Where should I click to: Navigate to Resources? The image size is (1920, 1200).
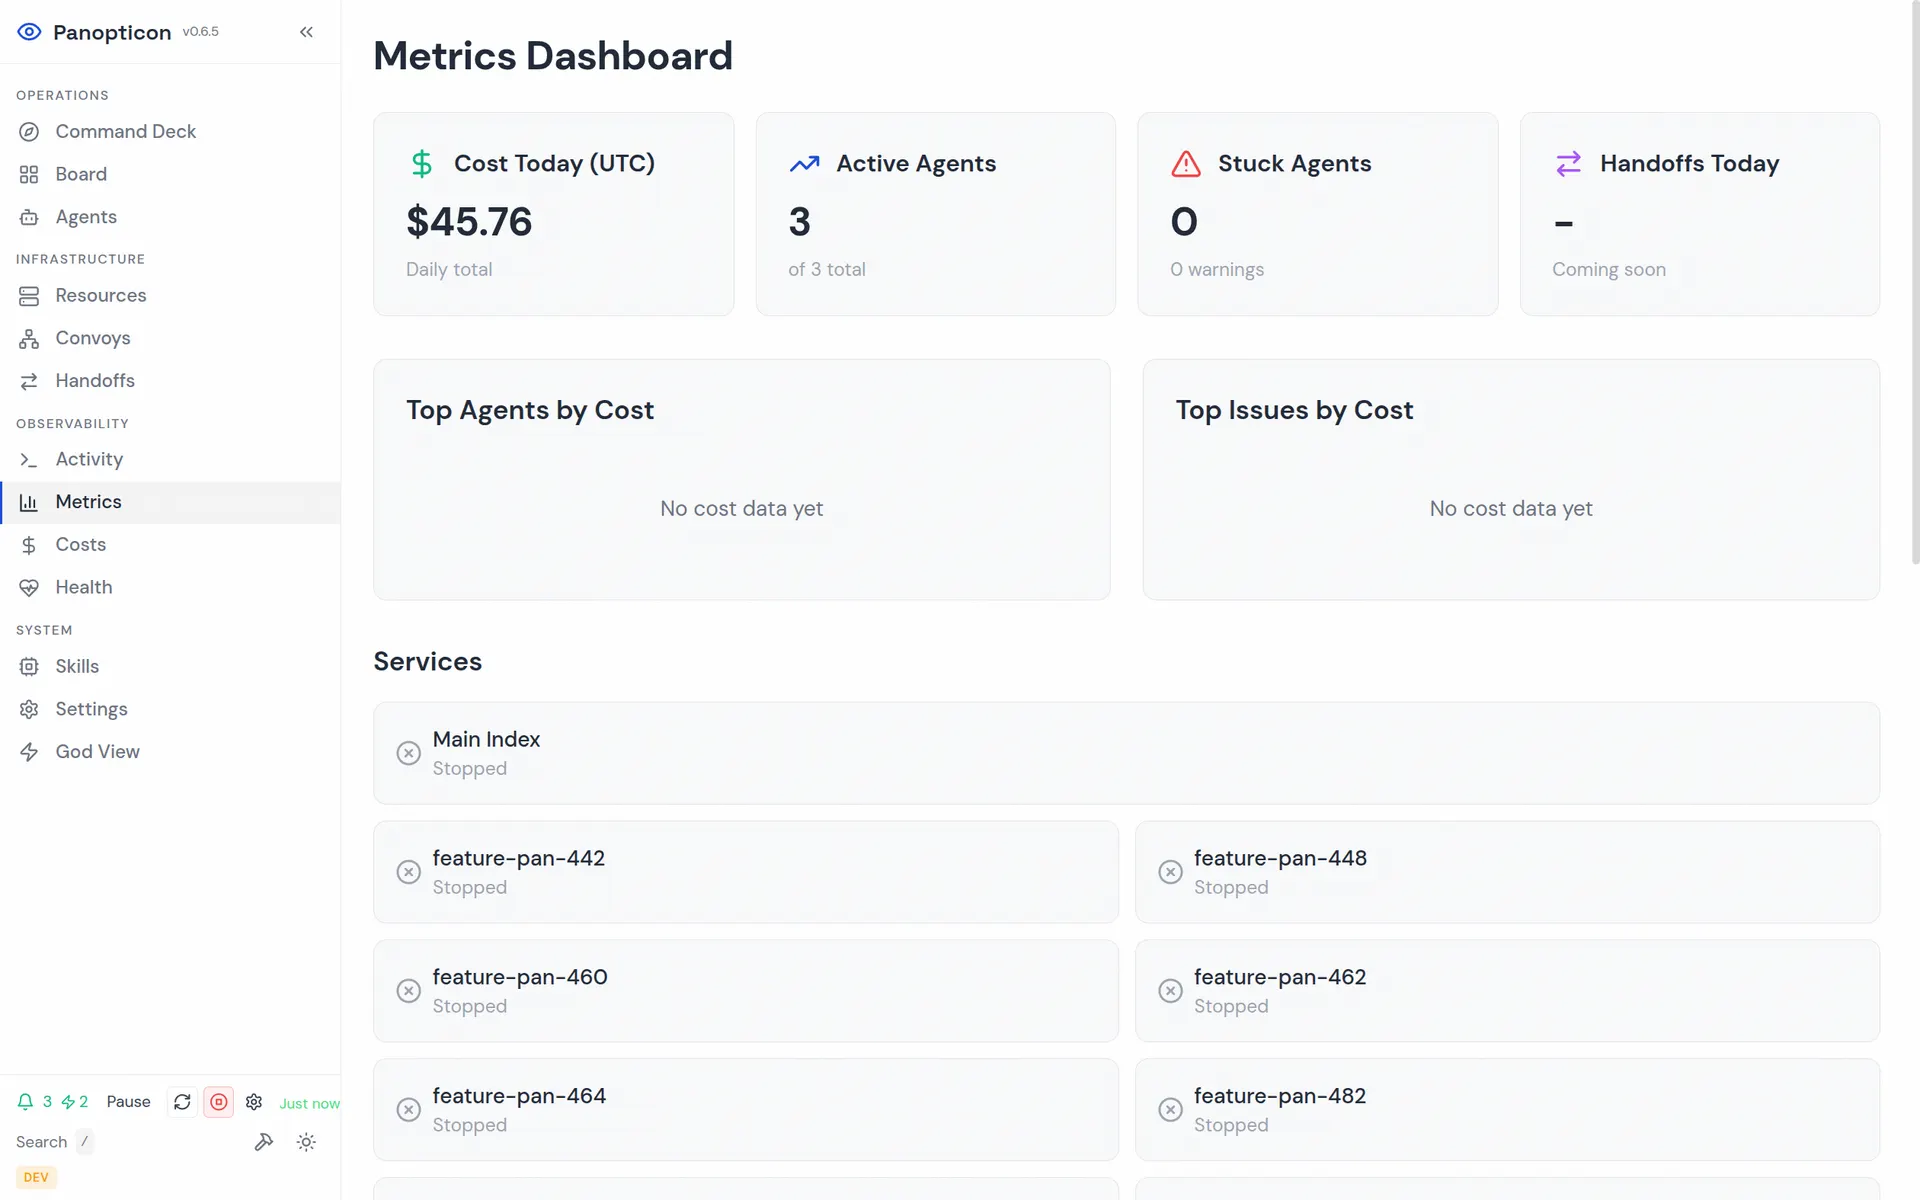(170, 295)
